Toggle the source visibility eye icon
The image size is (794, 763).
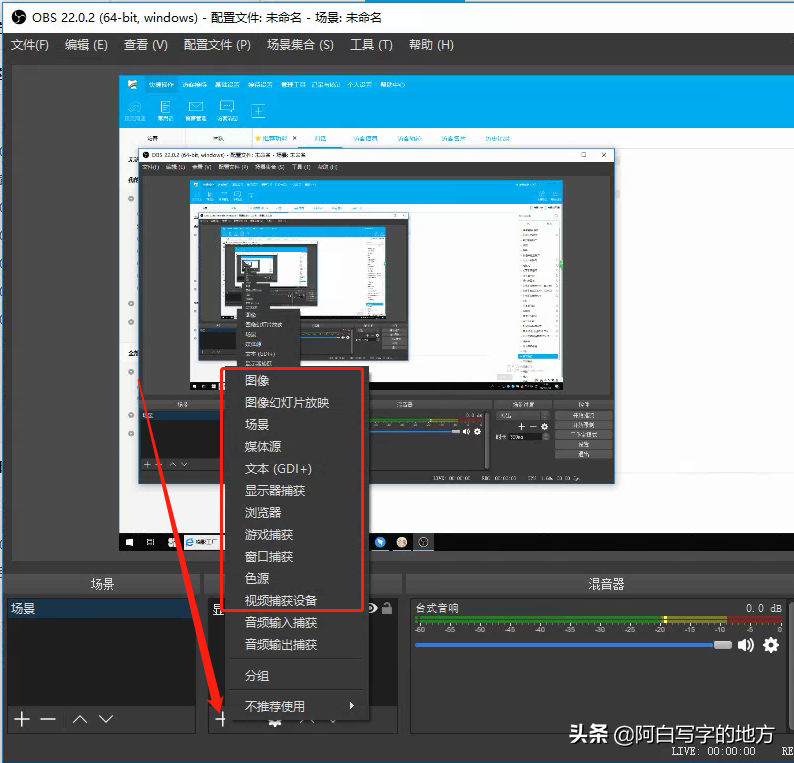coord(373,607)
